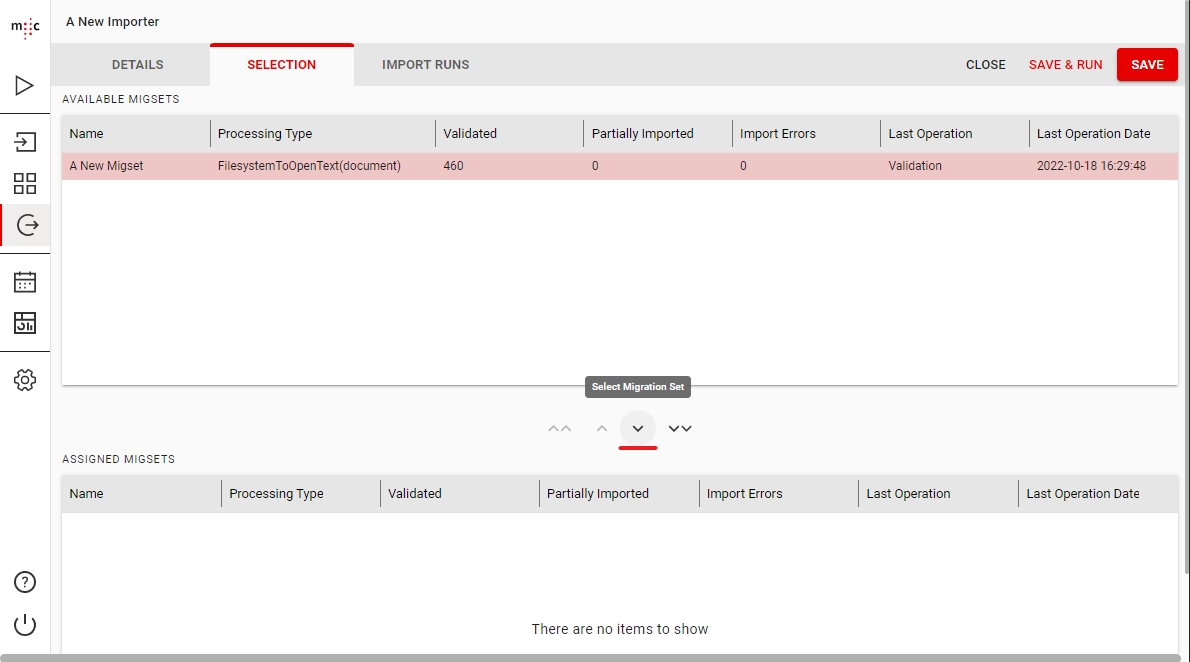Image resolution: width=1190 pixels, height=662 pixels.
Task: Open the import arrow icon in the sidebar
Action: tap(25, 142)
